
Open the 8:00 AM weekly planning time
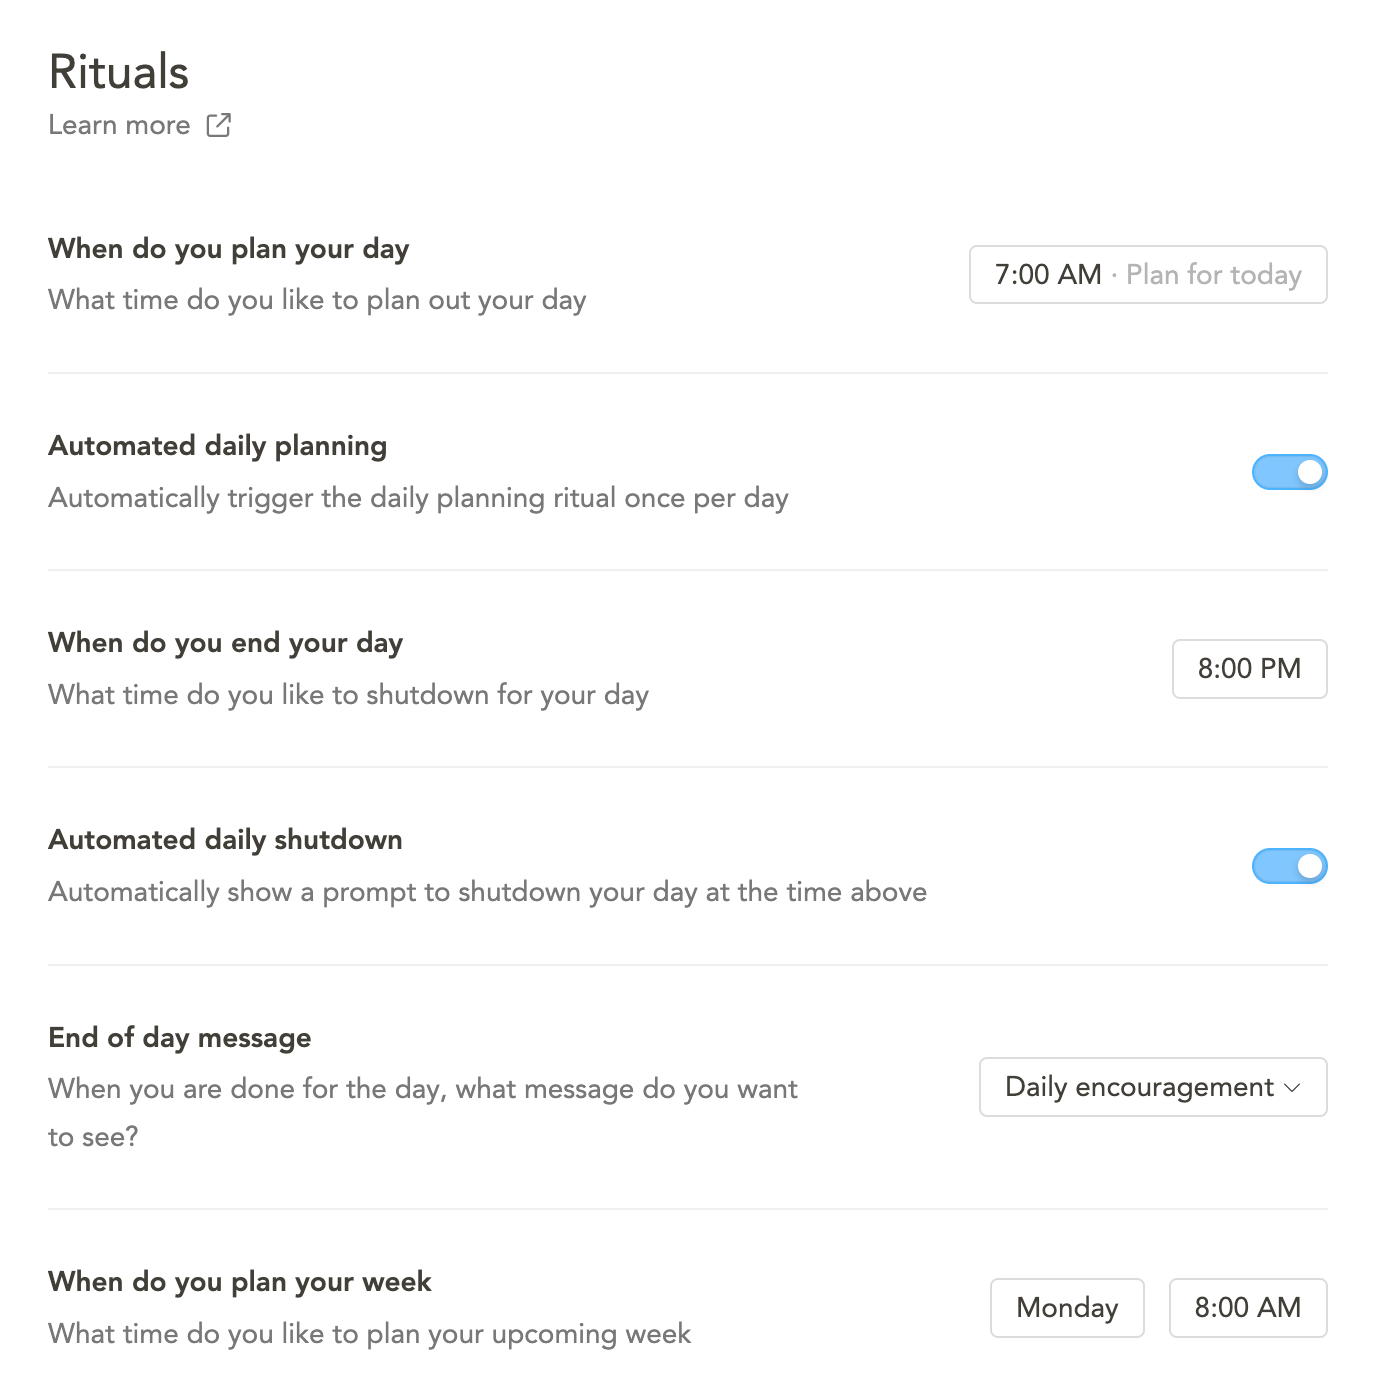tap(1248, 1308)
